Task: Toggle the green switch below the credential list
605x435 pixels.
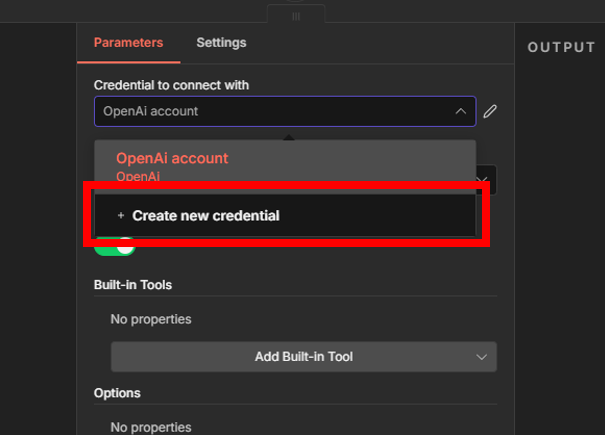Action: click(x=114, y=247)
